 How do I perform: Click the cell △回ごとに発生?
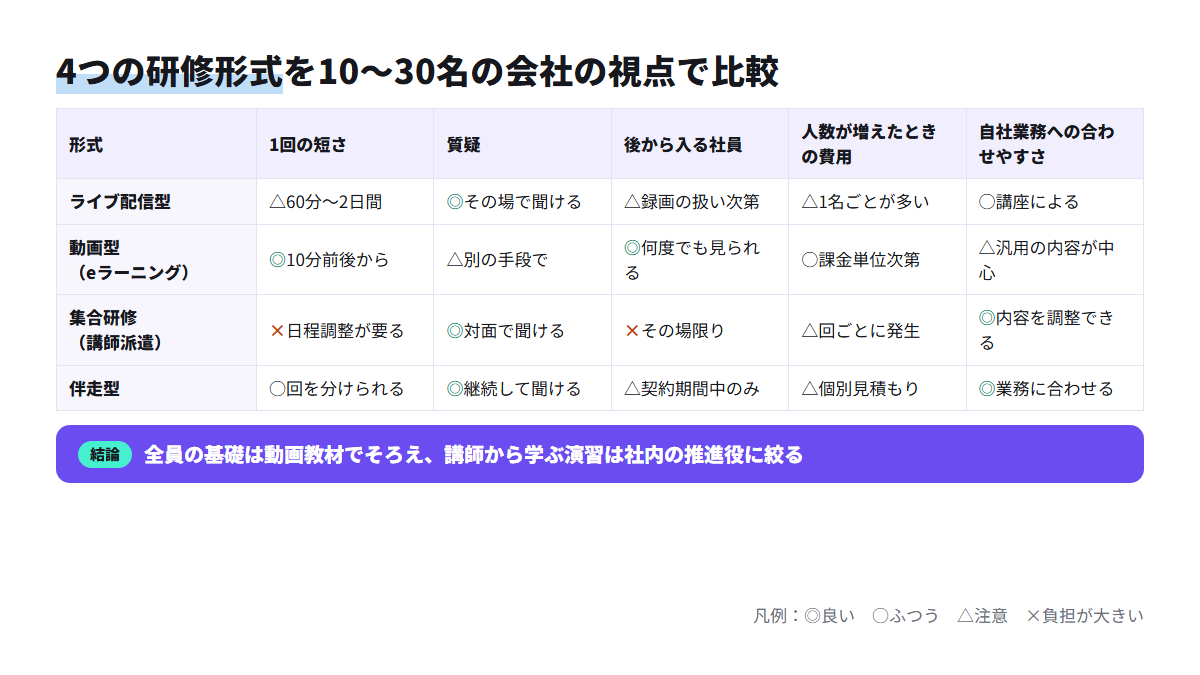point(877,330)
